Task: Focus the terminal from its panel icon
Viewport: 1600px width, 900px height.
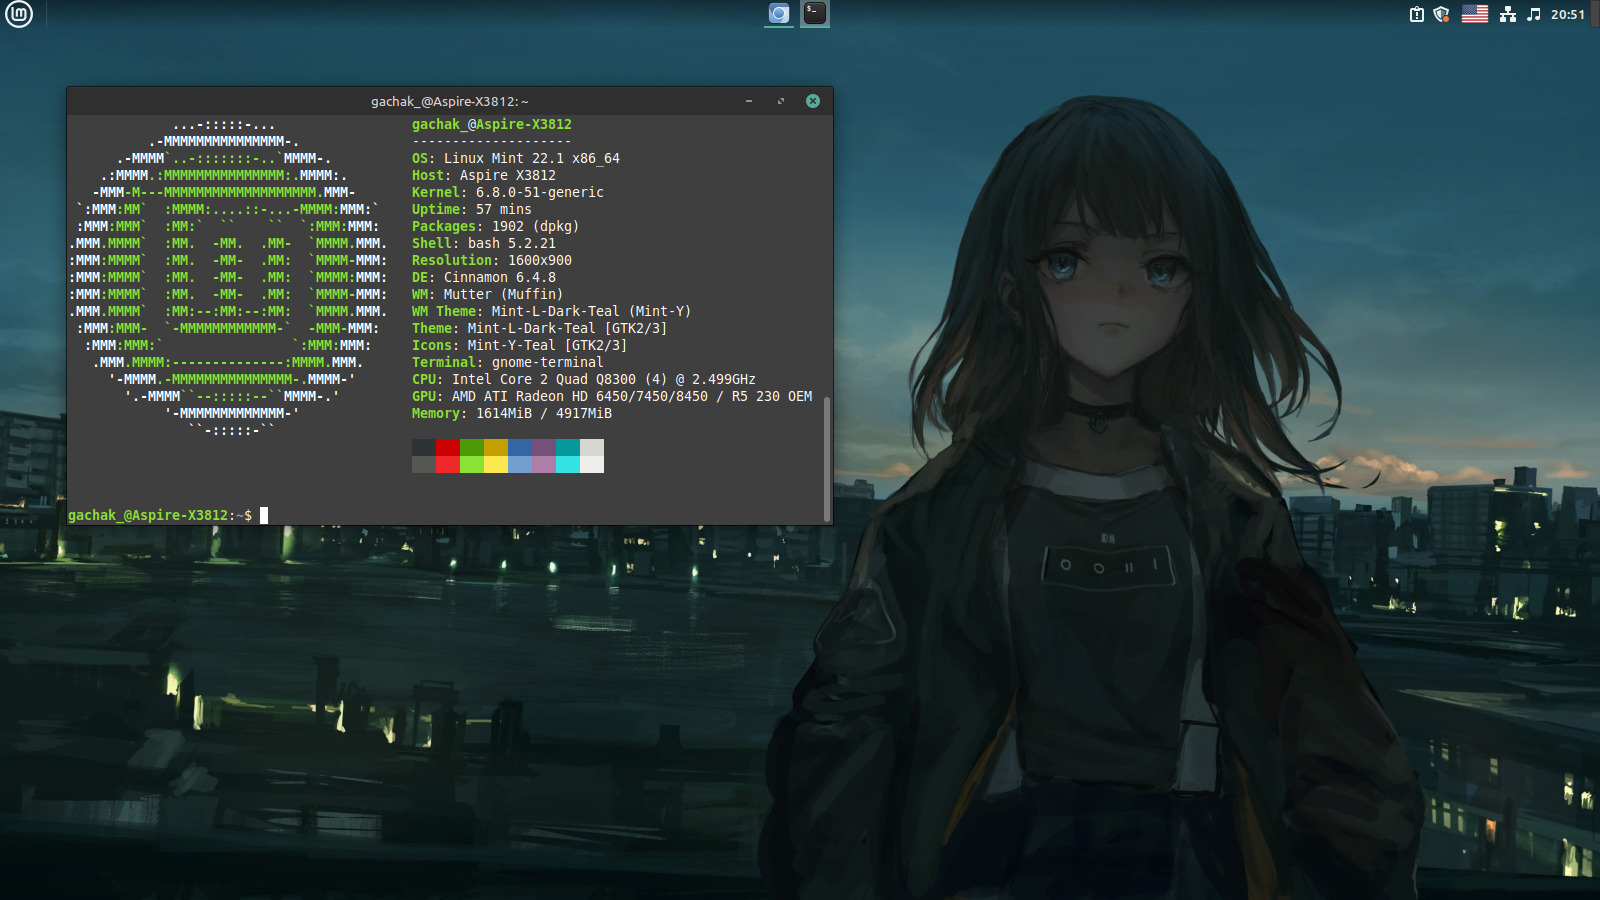Action: click(815, 14)
